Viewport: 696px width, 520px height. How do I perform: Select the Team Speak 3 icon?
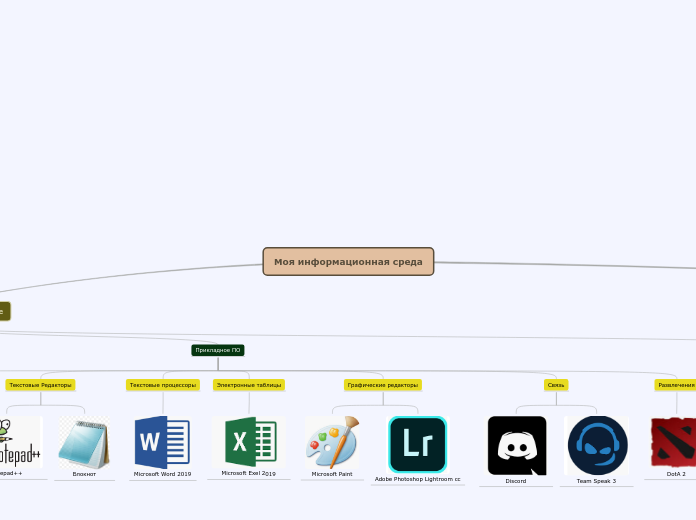(x=597, y=445)
